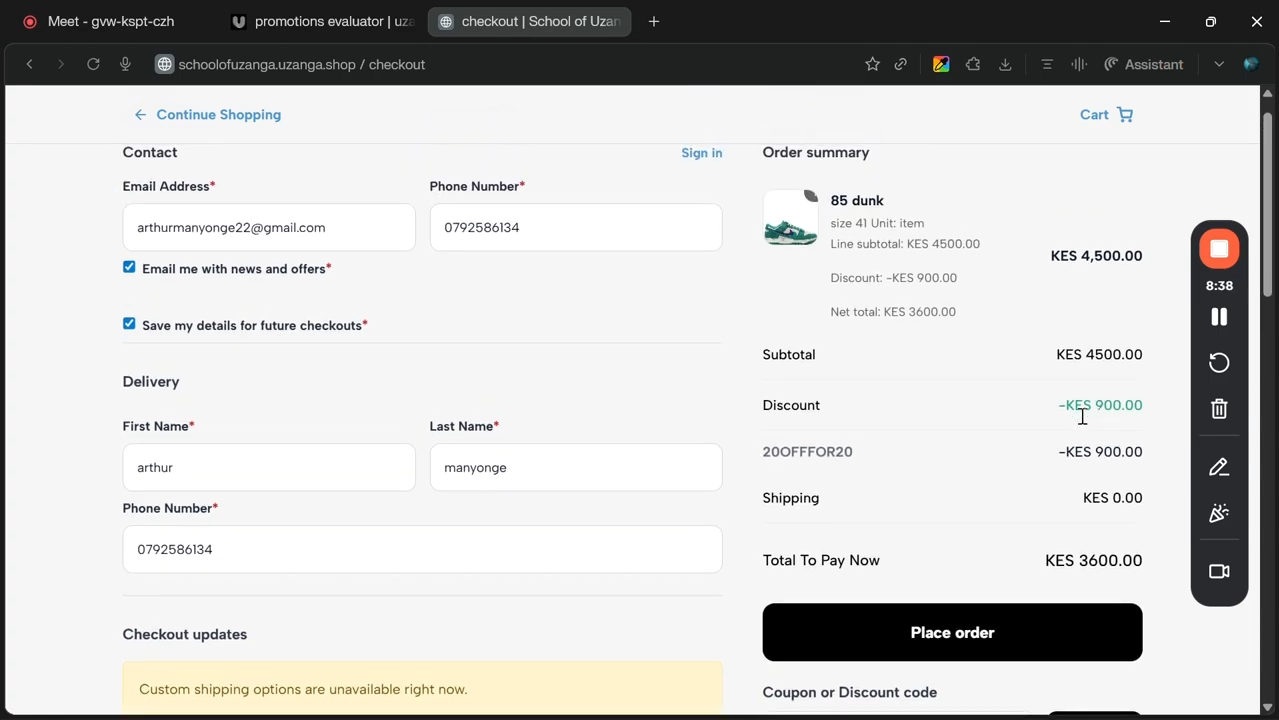Screen dimensions: 1279x720
Task: Click the Subtotal KES 4500.00 value
Action: point(1099,355)
